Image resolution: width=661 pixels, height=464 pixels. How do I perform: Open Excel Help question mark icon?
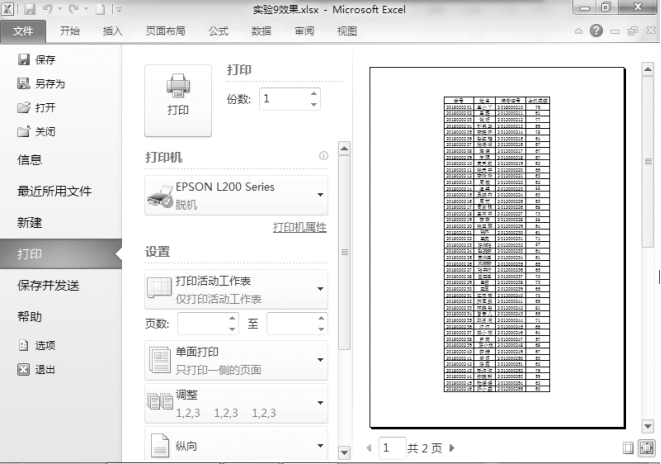tap(596, 31)
